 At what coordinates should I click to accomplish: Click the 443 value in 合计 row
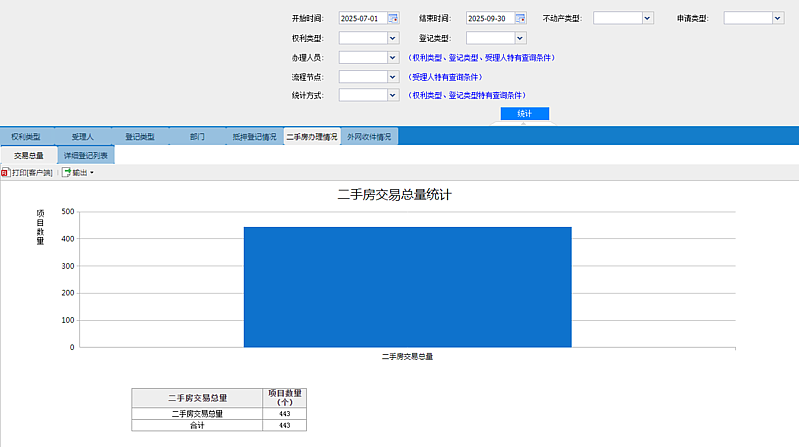[284, 425]
